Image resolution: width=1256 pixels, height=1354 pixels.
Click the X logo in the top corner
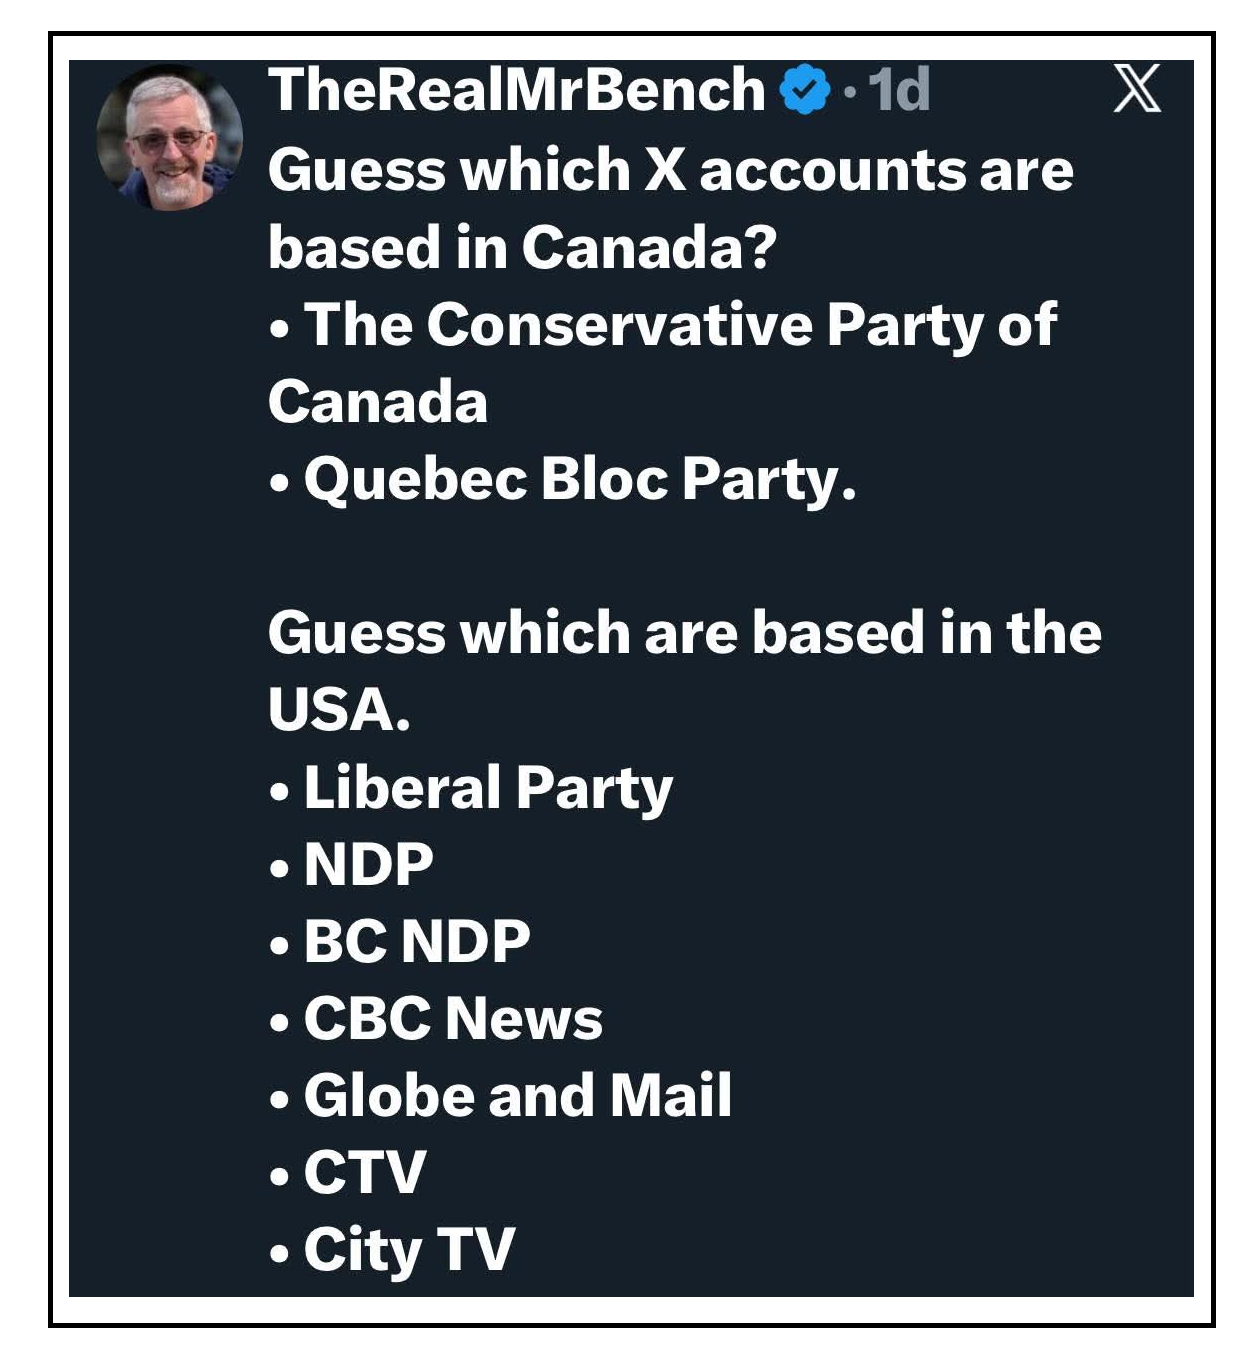[x=1137, y=88]
